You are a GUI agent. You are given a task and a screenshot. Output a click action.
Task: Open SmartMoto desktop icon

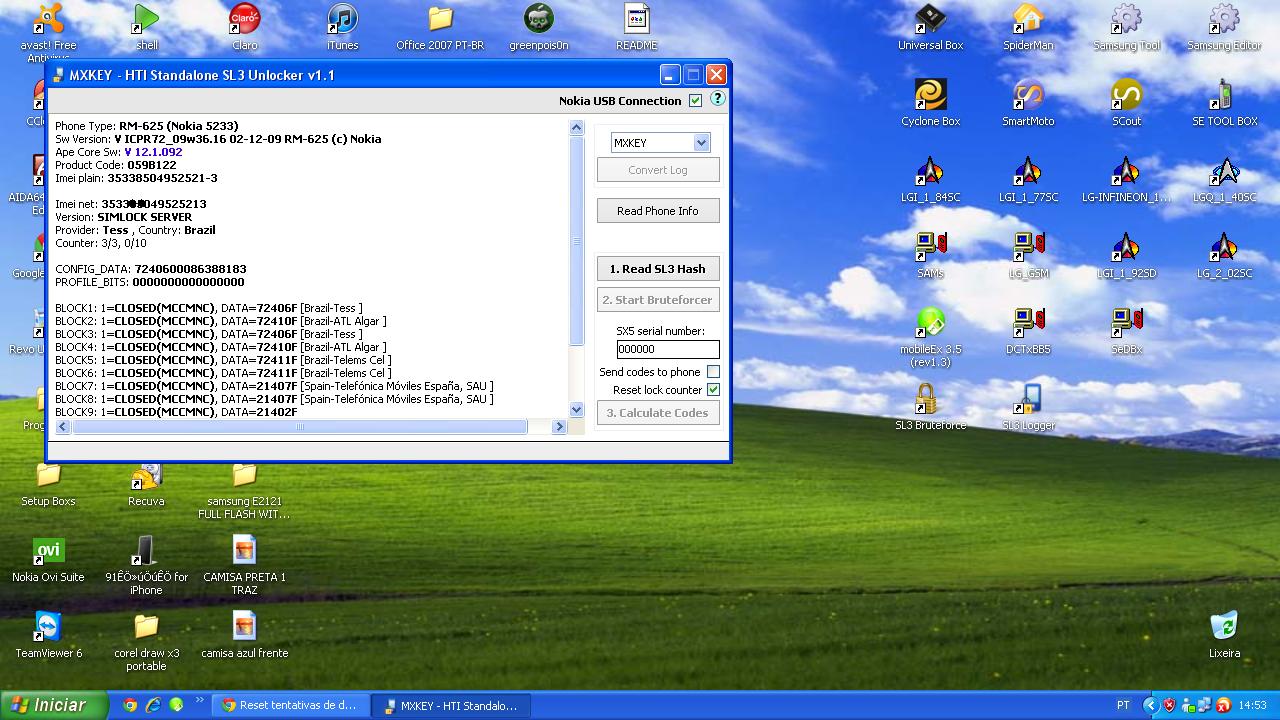[1028, 103]
